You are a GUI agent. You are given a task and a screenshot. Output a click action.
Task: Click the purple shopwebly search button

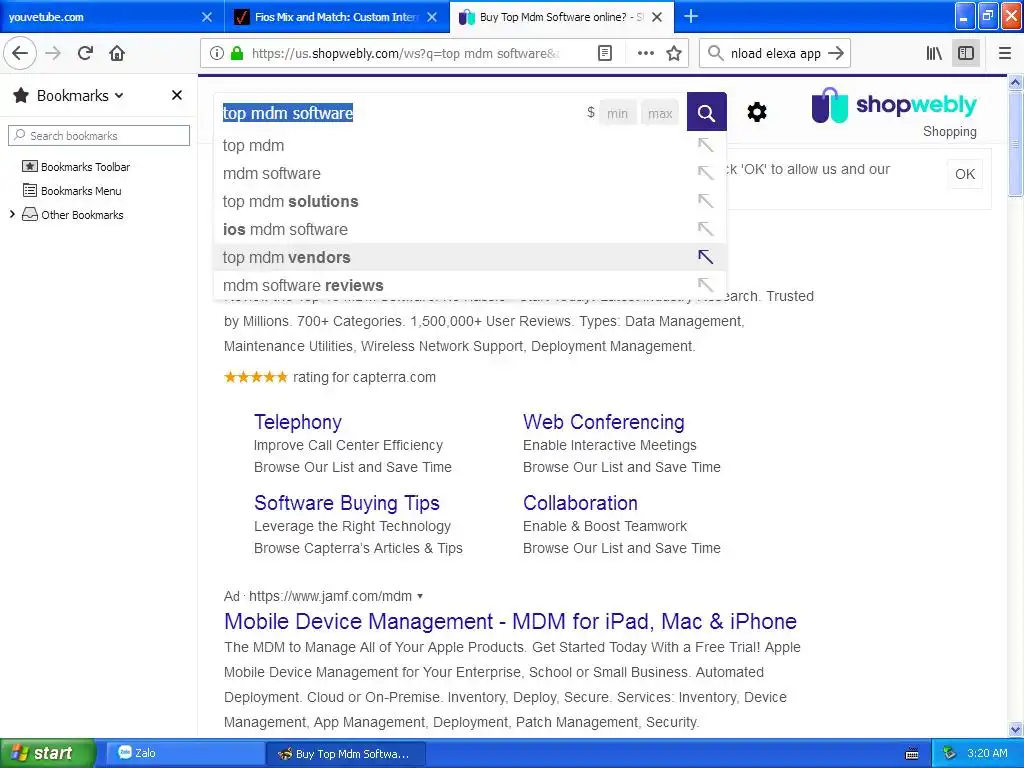coord(706,112)
